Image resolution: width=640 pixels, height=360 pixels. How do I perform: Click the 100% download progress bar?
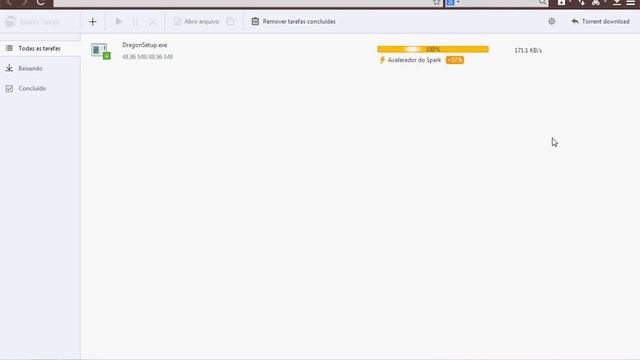pyautogui.click(x=433, y=49)
